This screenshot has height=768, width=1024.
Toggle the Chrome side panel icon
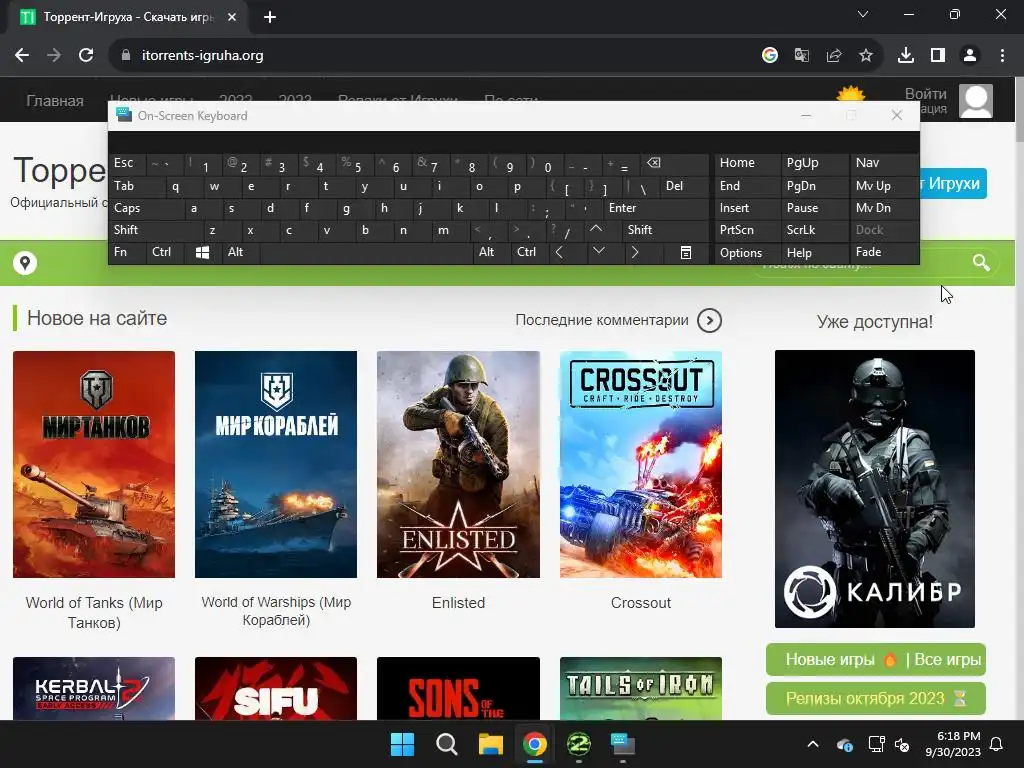[938, 56]
